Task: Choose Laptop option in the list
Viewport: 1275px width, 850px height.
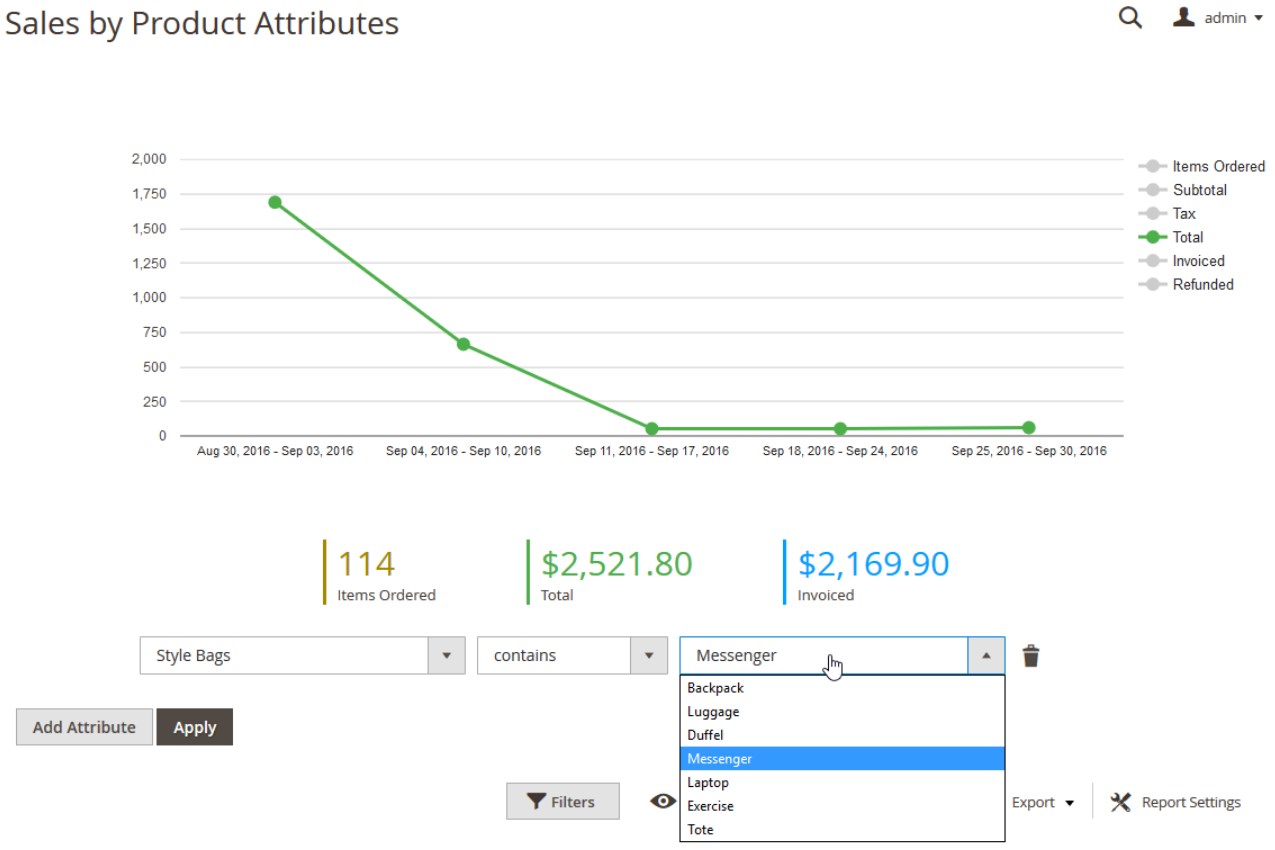Action: [x=708, y=782]
